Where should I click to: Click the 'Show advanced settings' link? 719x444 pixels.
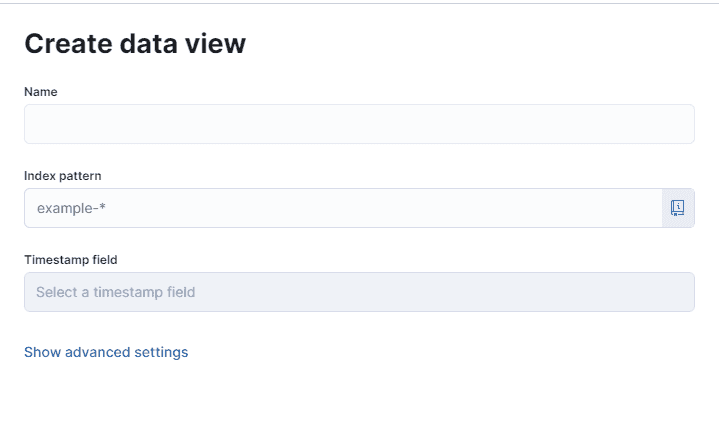pyautogui.click(x=106, y=352)
